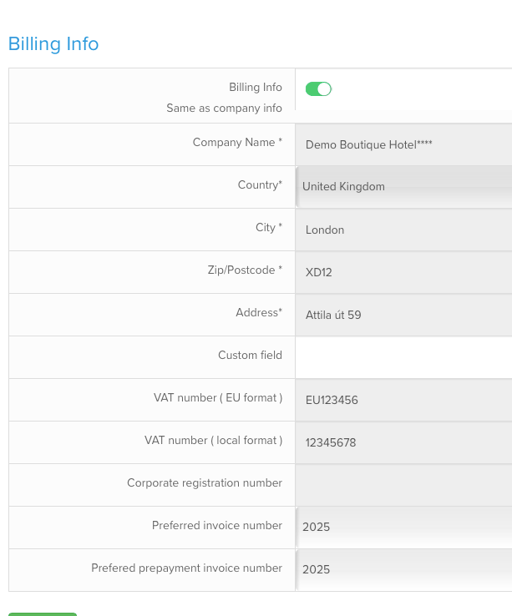The height and width of the screenshot is (616, 512).
Task: Click the Company Name input field
Action: coord(404,145)
